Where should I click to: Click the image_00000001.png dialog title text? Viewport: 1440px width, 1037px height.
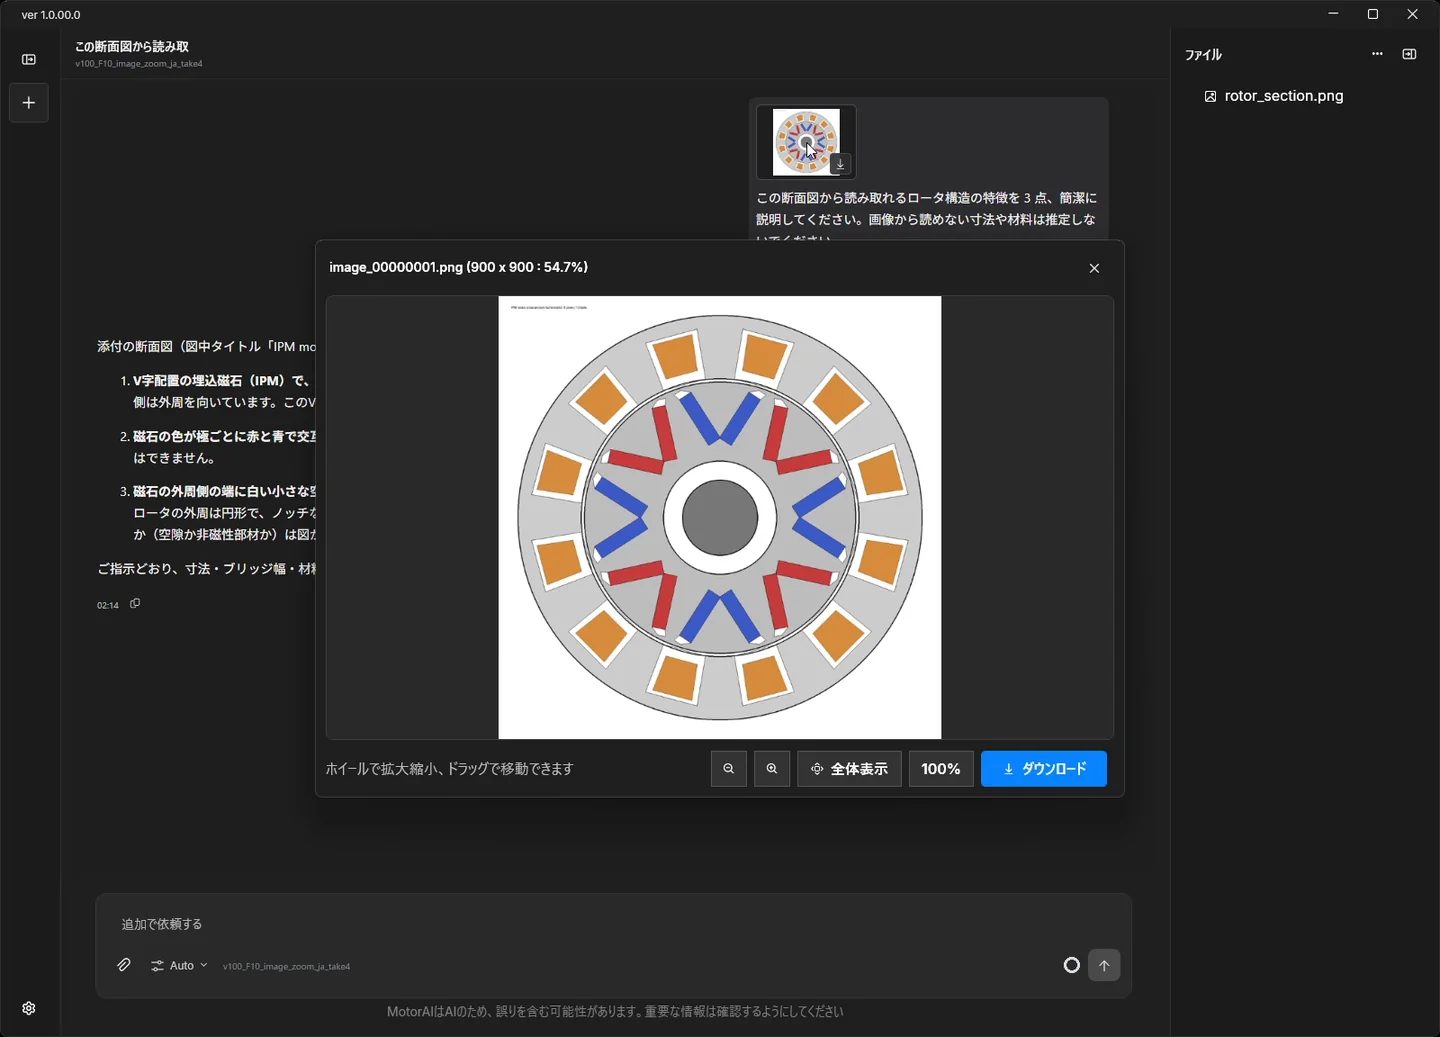tap(459, 267)
